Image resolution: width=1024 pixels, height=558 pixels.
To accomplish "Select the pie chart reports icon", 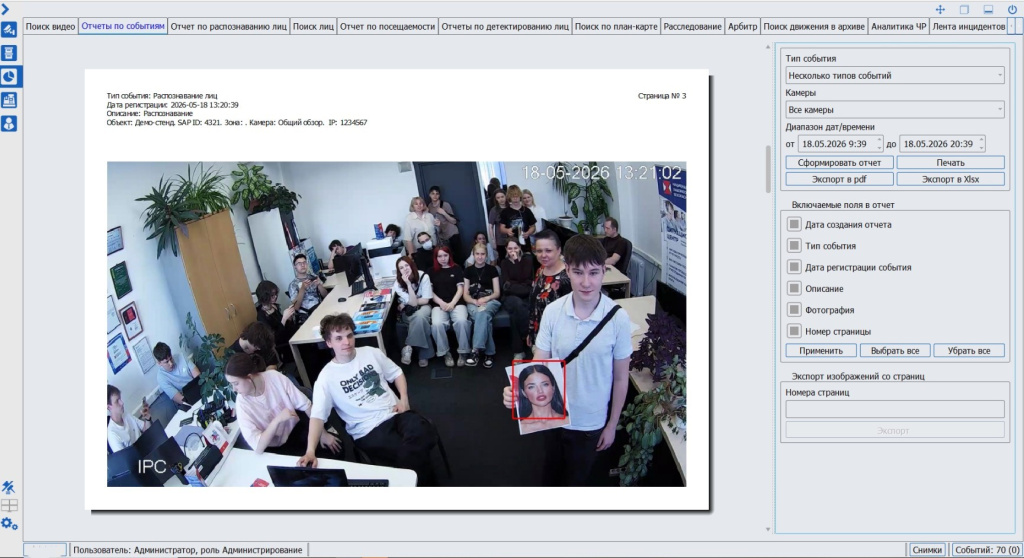I will (x=9, y=76).
